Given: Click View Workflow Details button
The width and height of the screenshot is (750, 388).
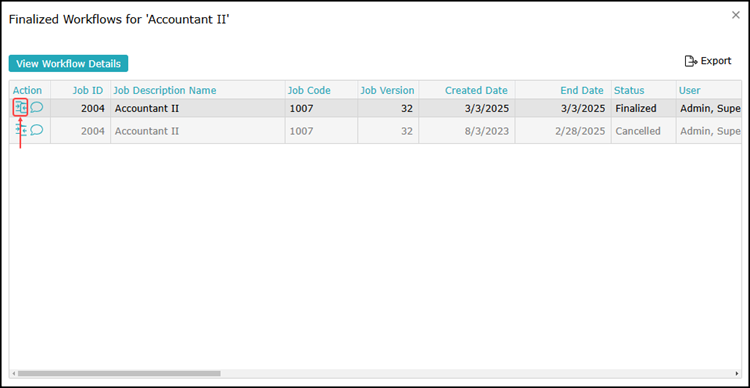Looking at the screenshot, I should (68, 63).
